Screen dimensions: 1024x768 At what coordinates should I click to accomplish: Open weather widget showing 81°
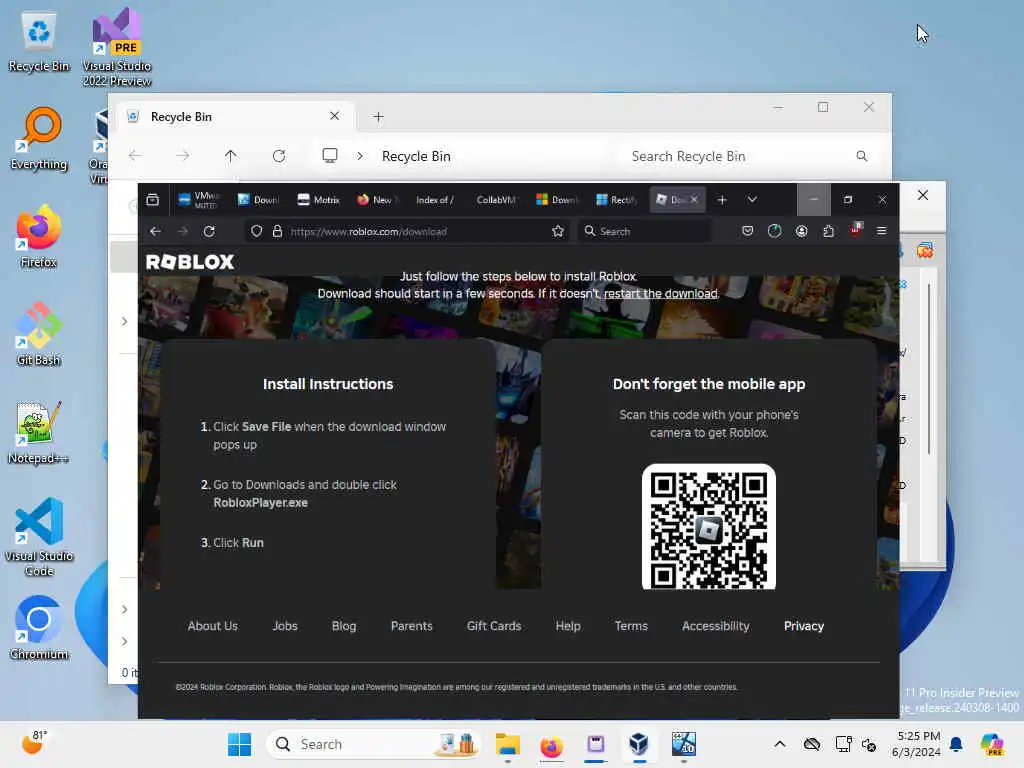coord(35,743)
